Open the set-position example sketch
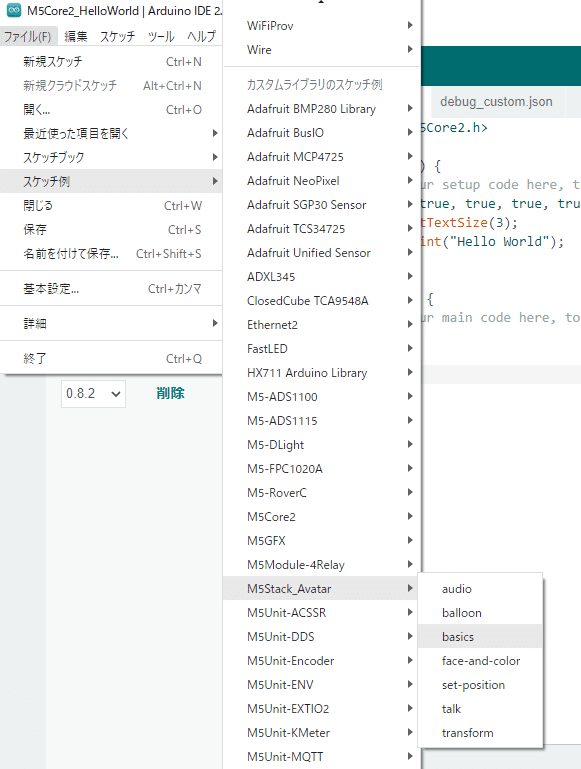The height and width of the screenshot is (769, 581). coord(480,685)
